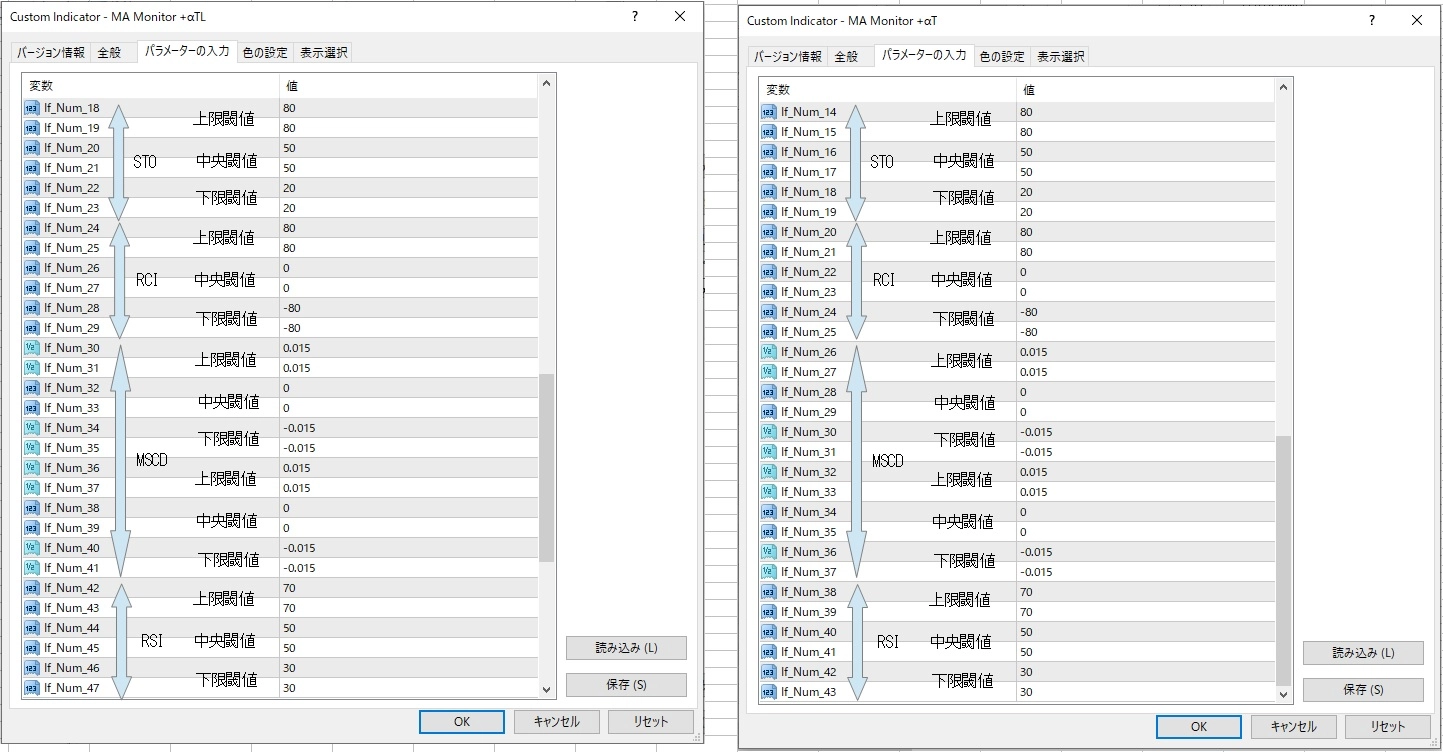1443x752 pixels.
Task: Select the If_Num_36 variable icon in +αT window
Action: click(769, 552)
